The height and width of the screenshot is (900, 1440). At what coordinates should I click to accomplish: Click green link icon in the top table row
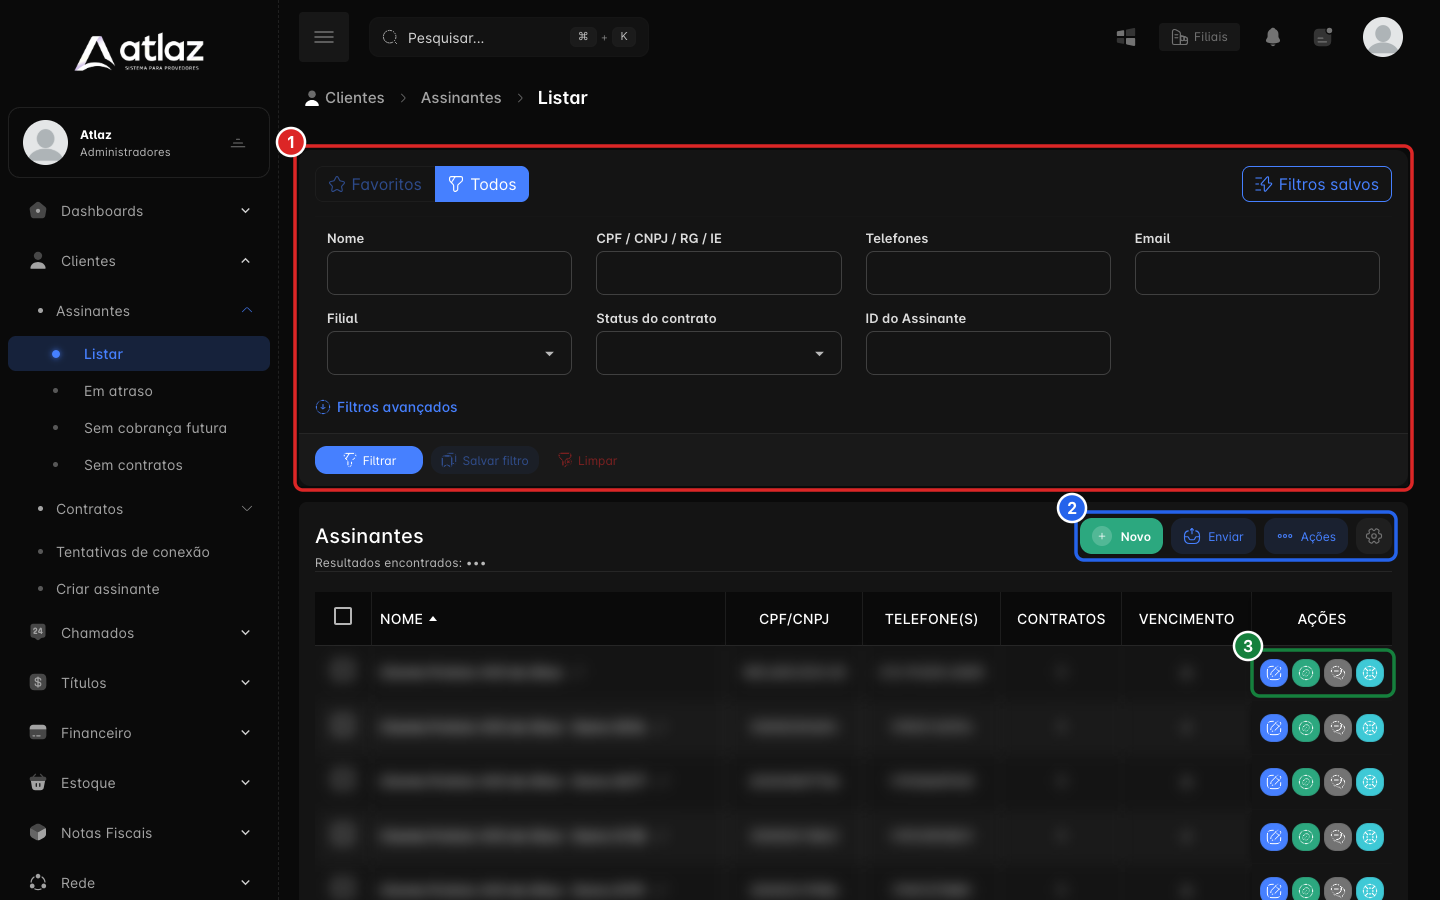point(1306,673)
